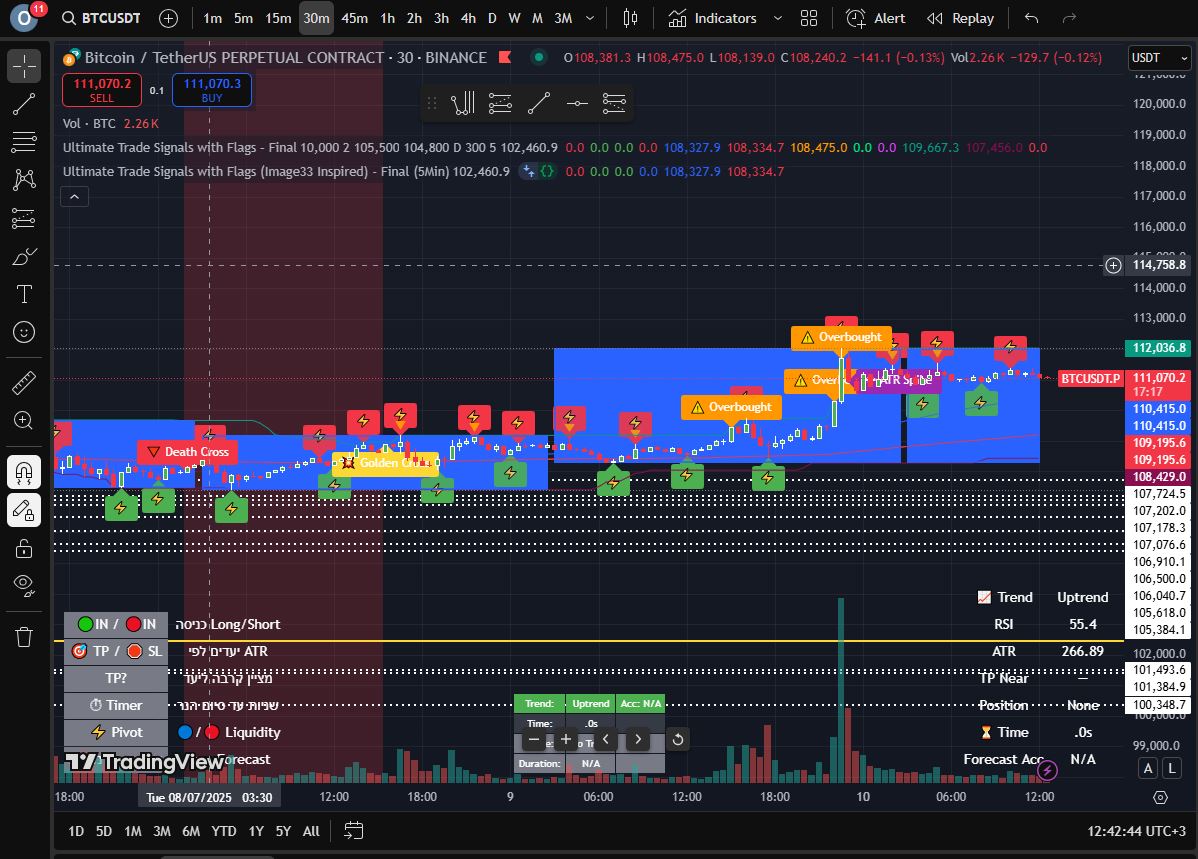Select the 45m timeframe

coord(355,18)
